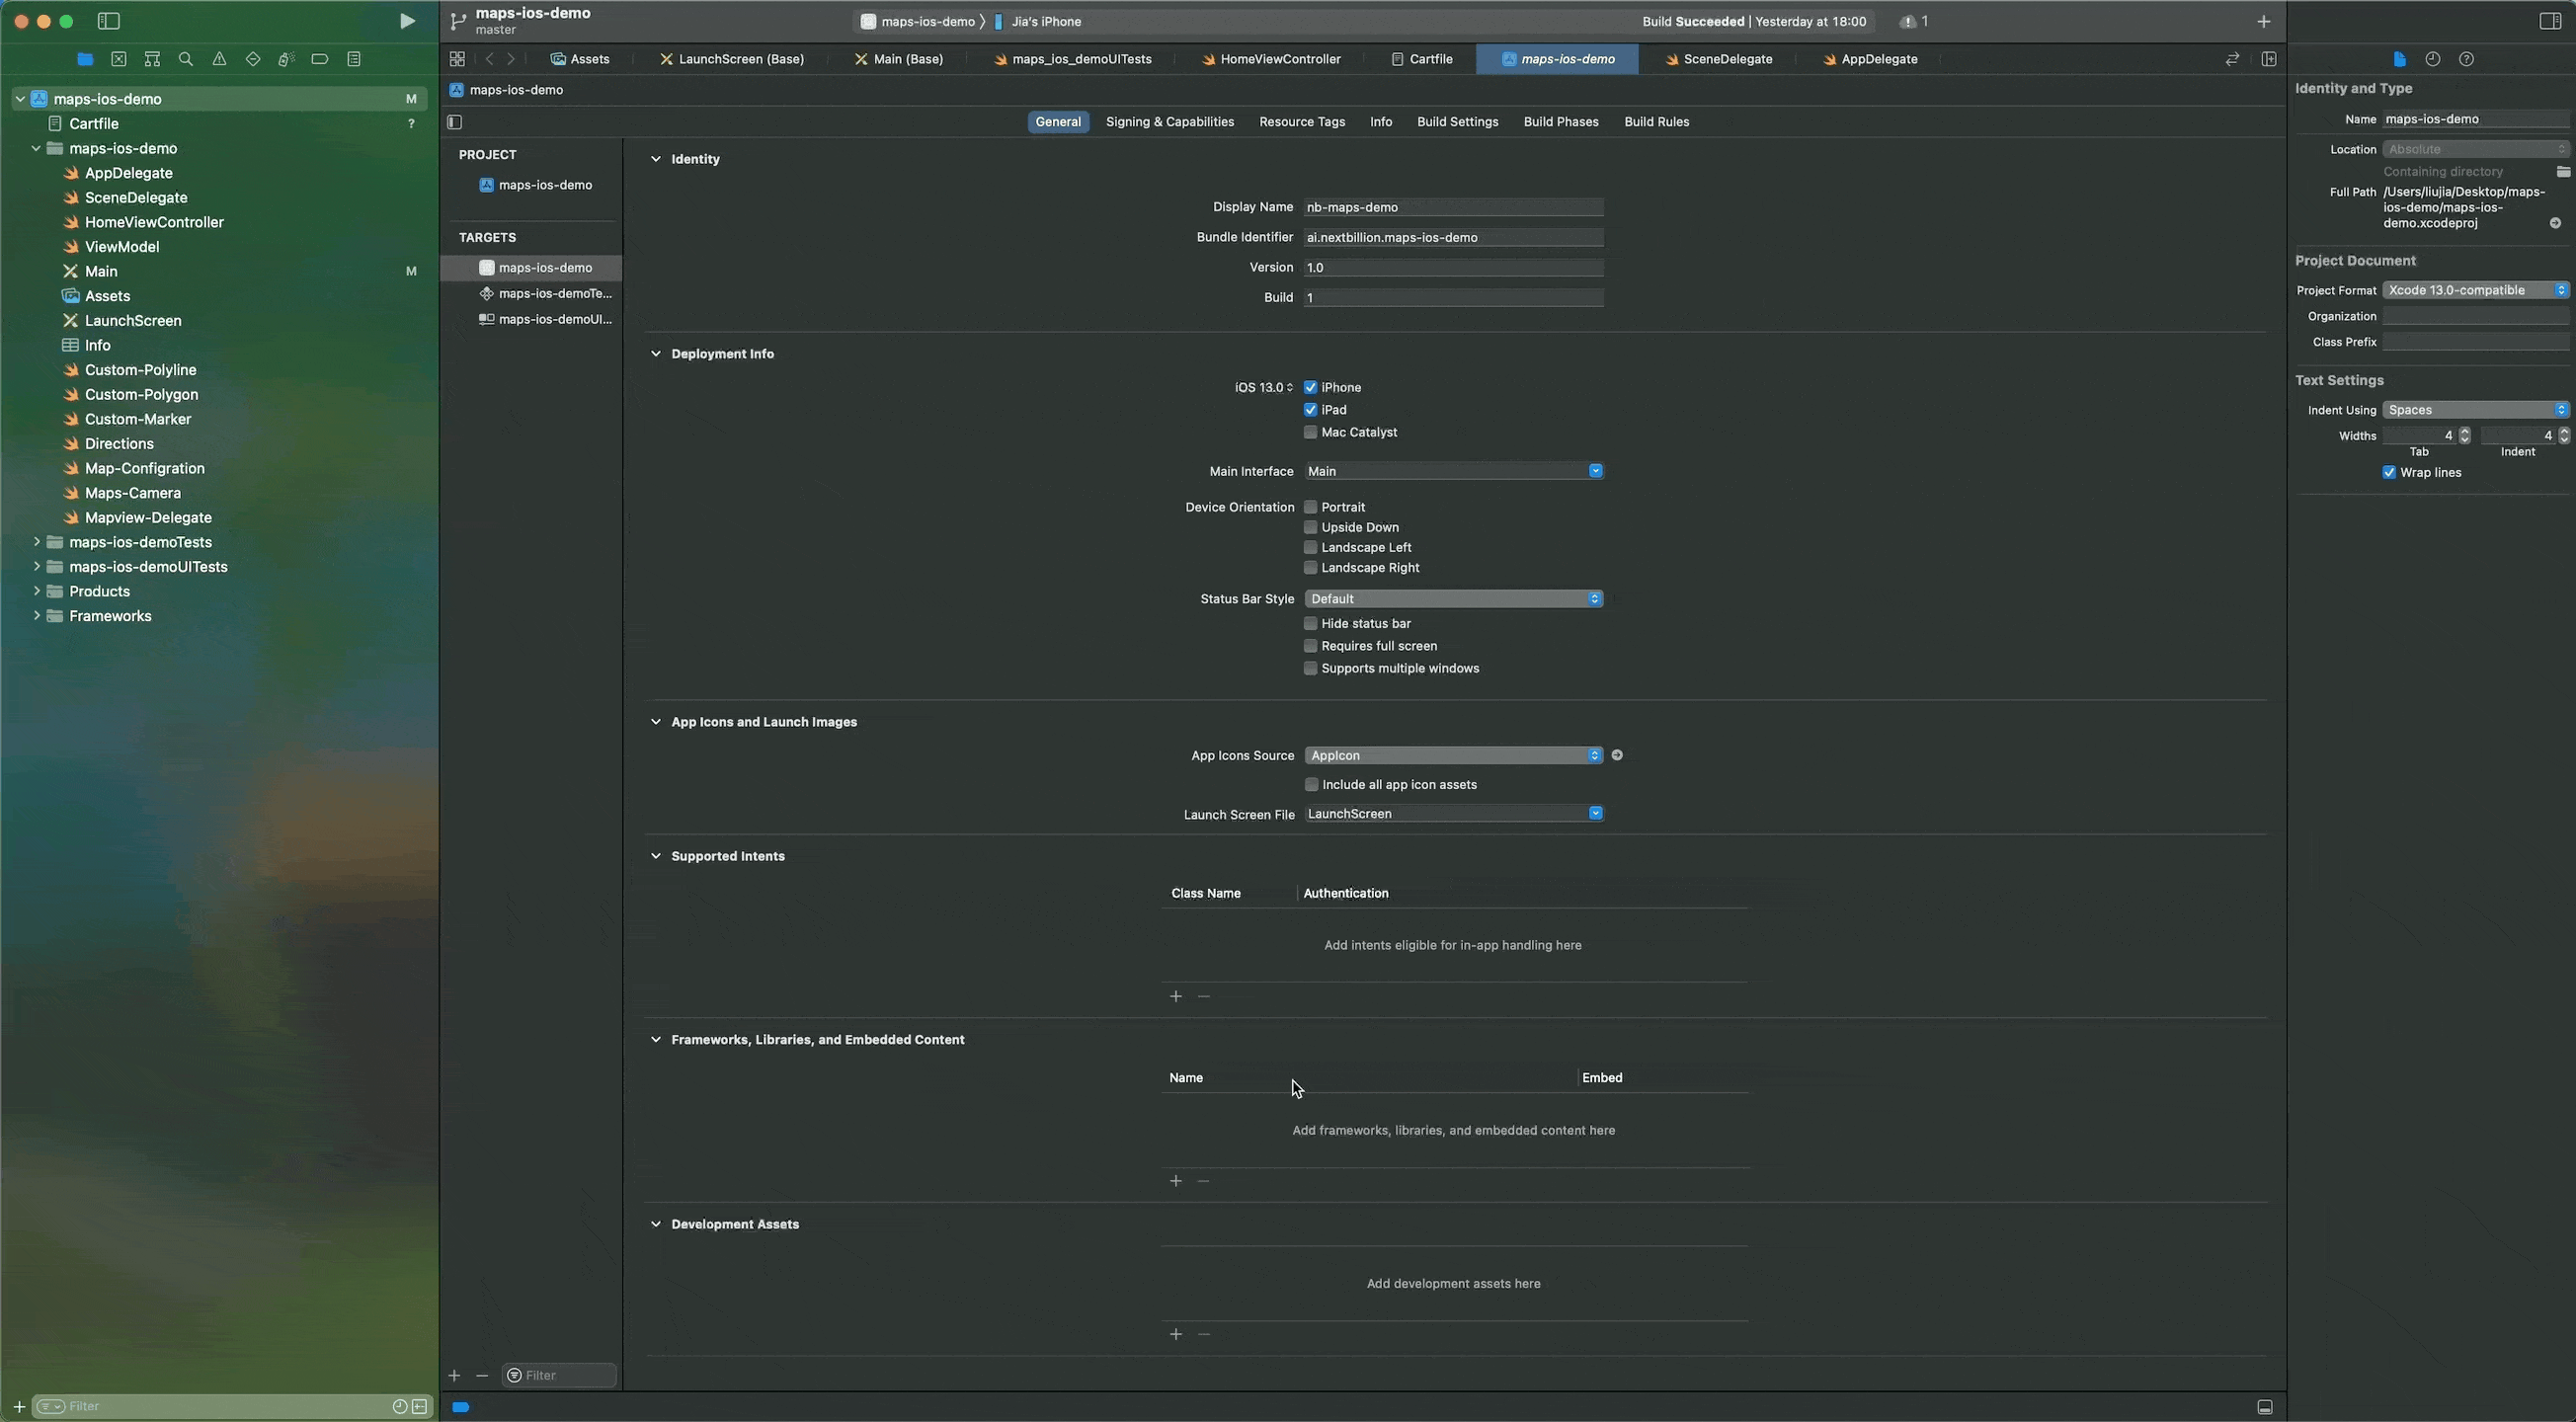Open the related items grid icon
The height and width of the screenshot is (1422, 2576).
coord(457,59)
